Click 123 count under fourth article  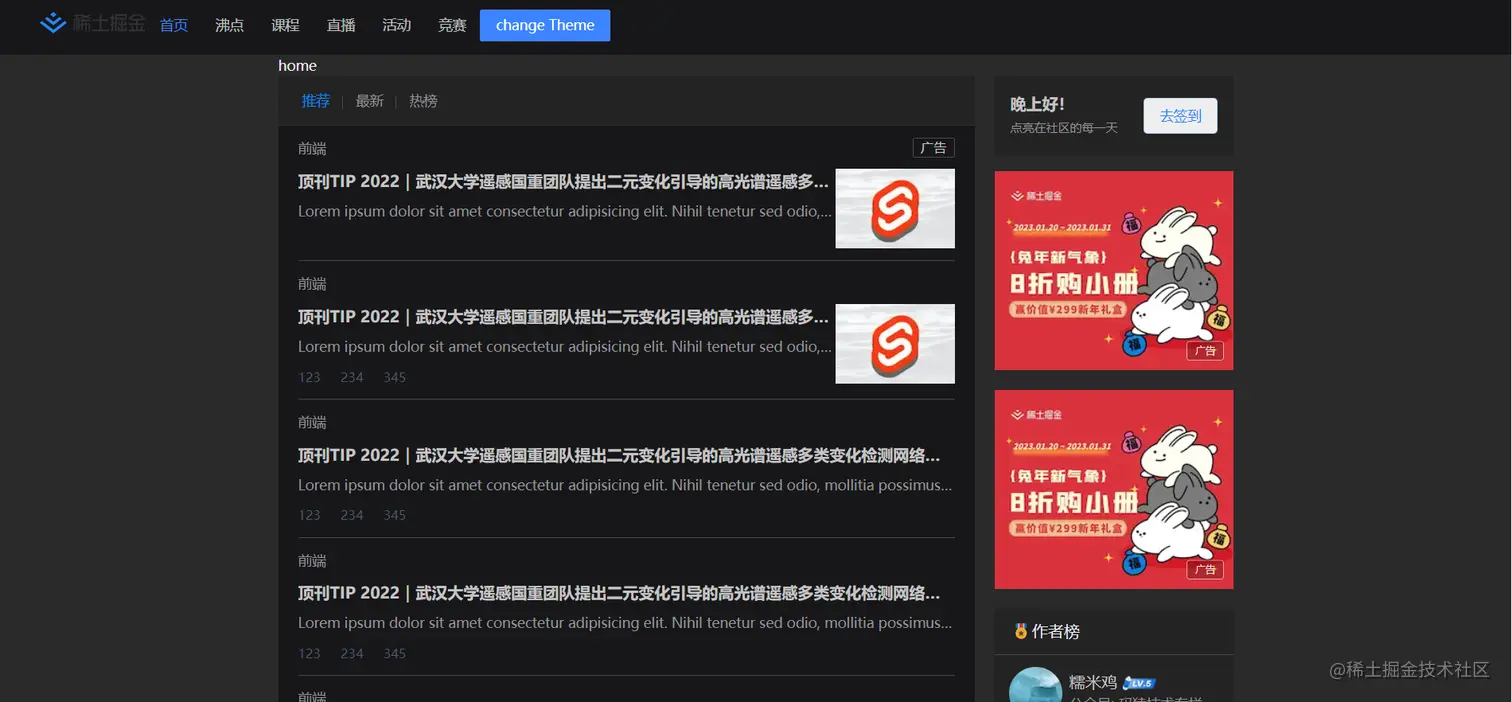click(x=309, y=653)
